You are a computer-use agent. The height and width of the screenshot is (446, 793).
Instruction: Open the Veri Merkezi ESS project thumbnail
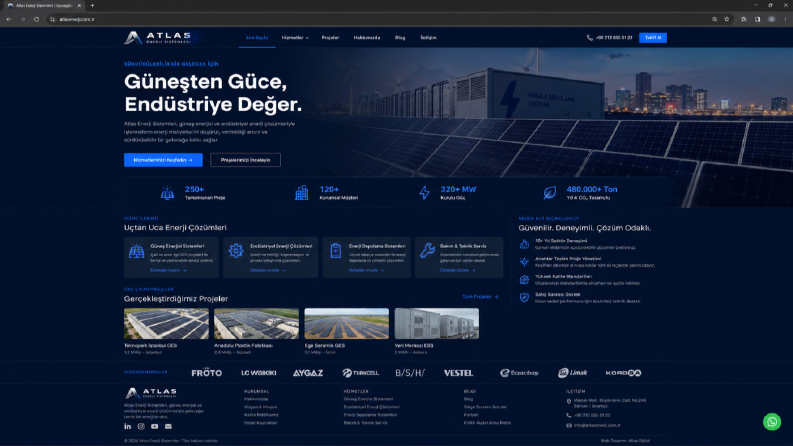point(436,324)
